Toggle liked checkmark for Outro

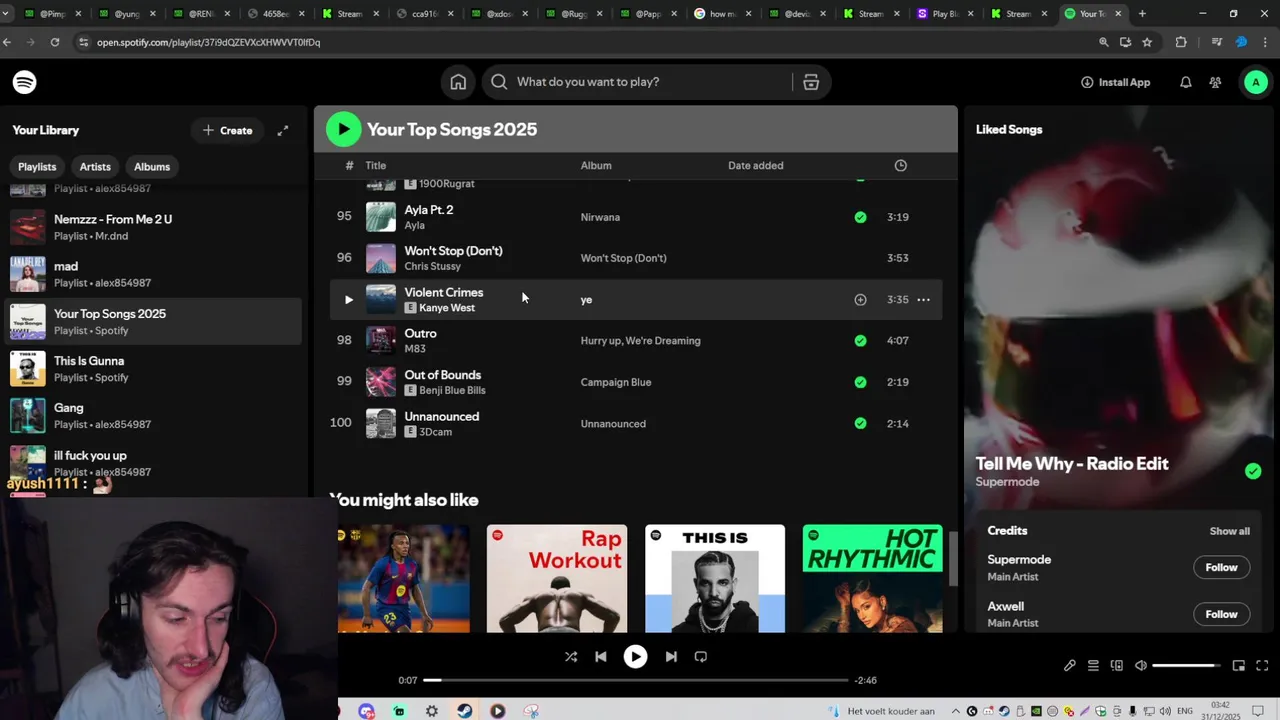(860, 341)
